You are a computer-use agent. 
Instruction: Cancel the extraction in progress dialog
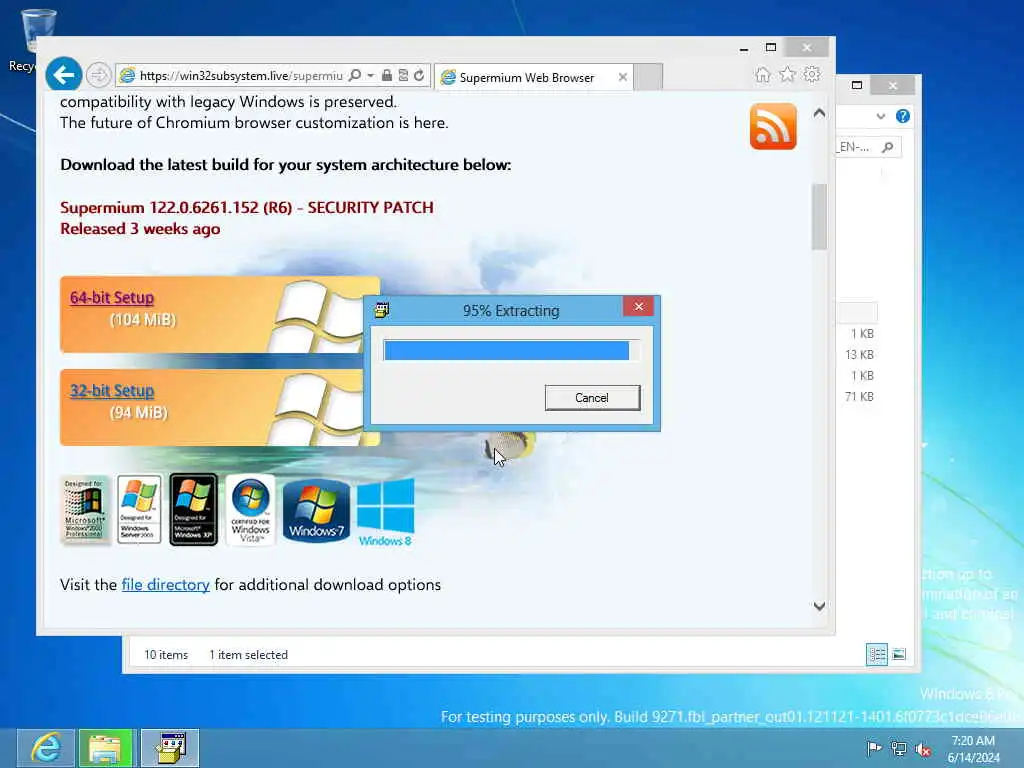point(592,398)
